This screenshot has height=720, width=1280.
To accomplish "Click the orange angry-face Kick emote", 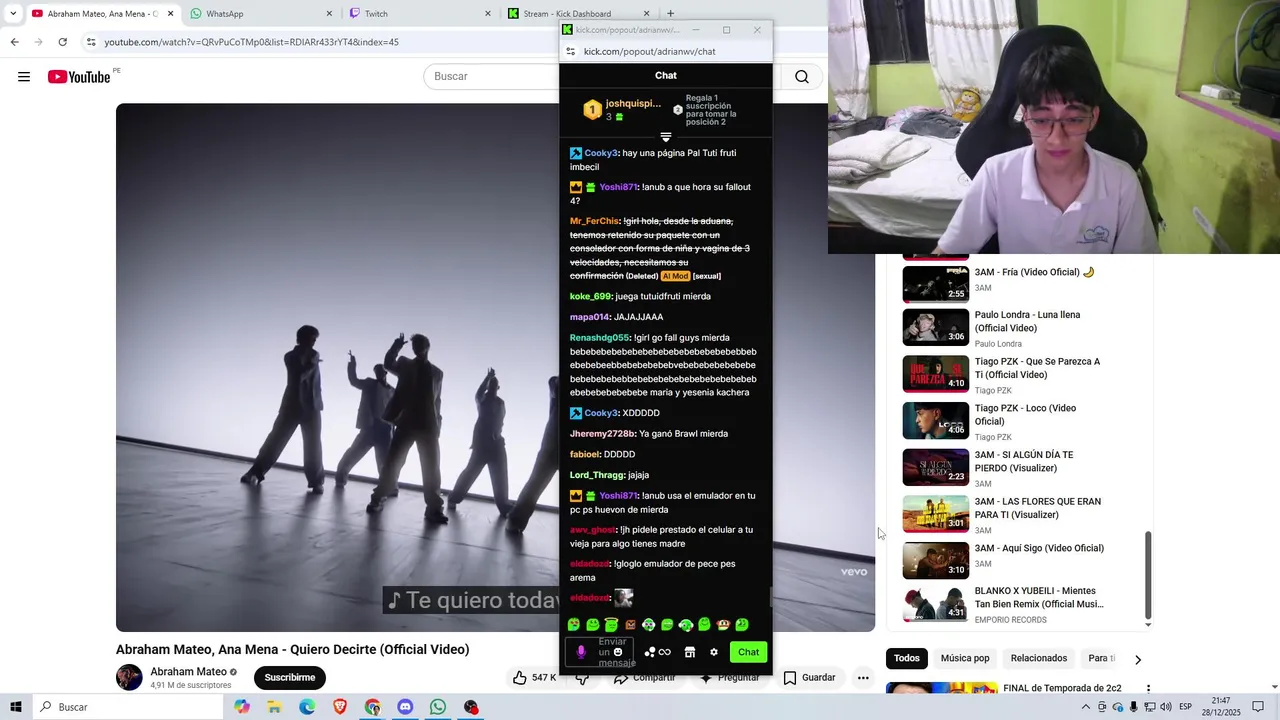I will (630, 625).
